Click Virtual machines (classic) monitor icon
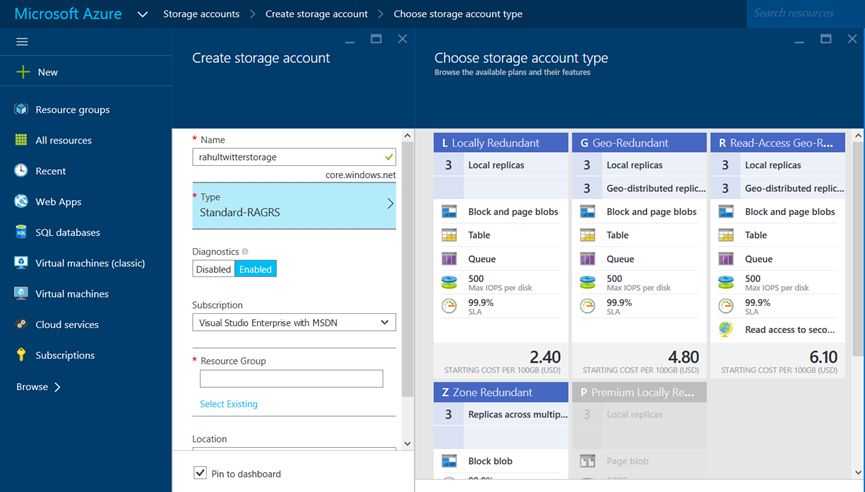This screenshot has height=492, width=865. [21, 263]
